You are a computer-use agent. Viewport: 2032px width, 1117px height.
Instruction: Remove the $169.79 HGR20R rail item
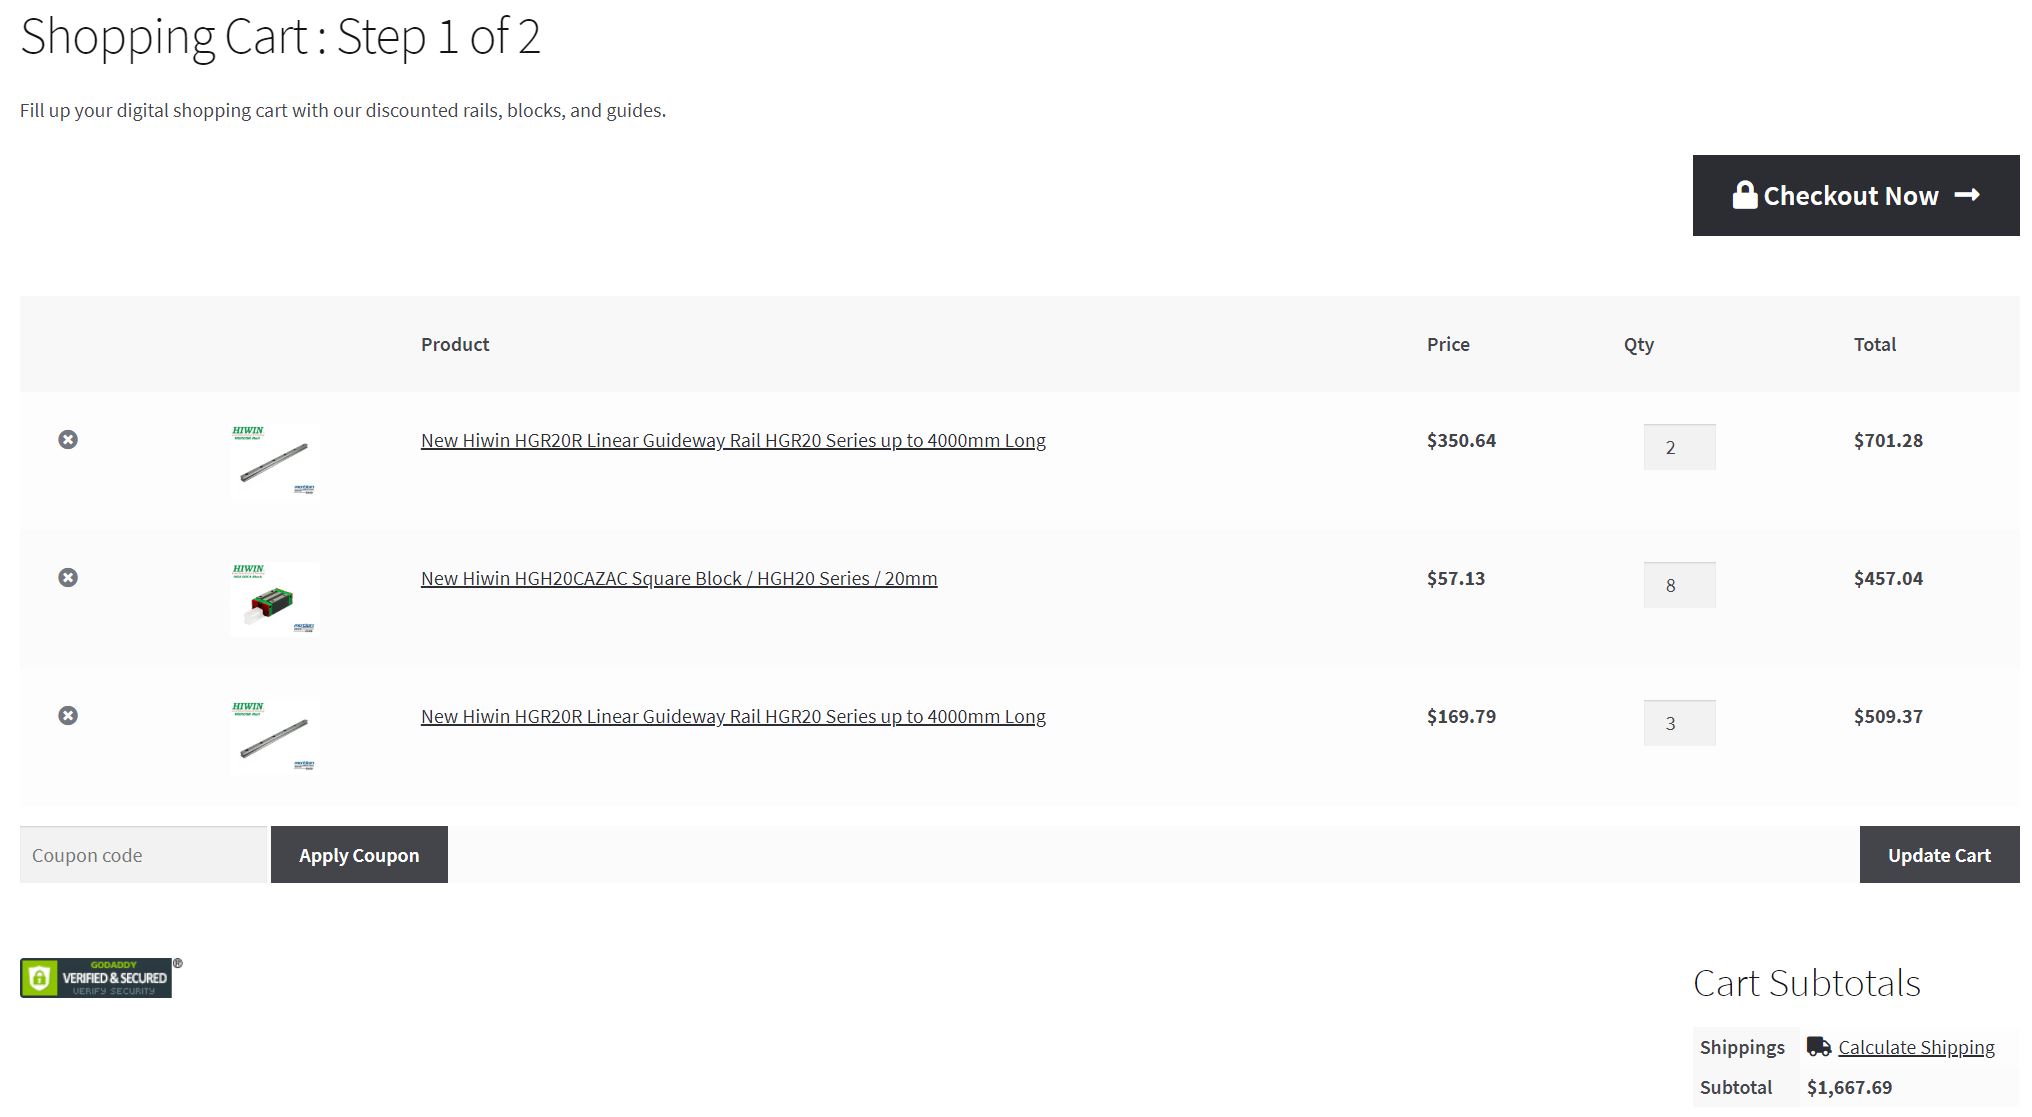coord(68,716)
